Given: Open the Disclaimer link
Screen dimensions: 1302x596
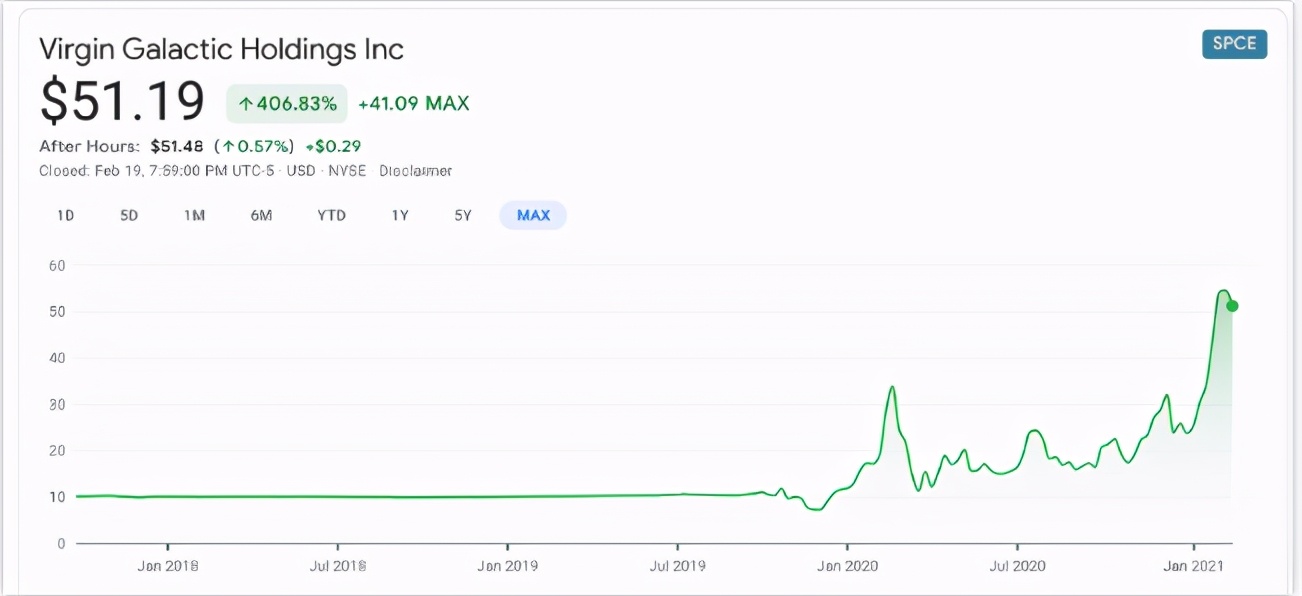Looking at the screenshot, I should (416, 171).
